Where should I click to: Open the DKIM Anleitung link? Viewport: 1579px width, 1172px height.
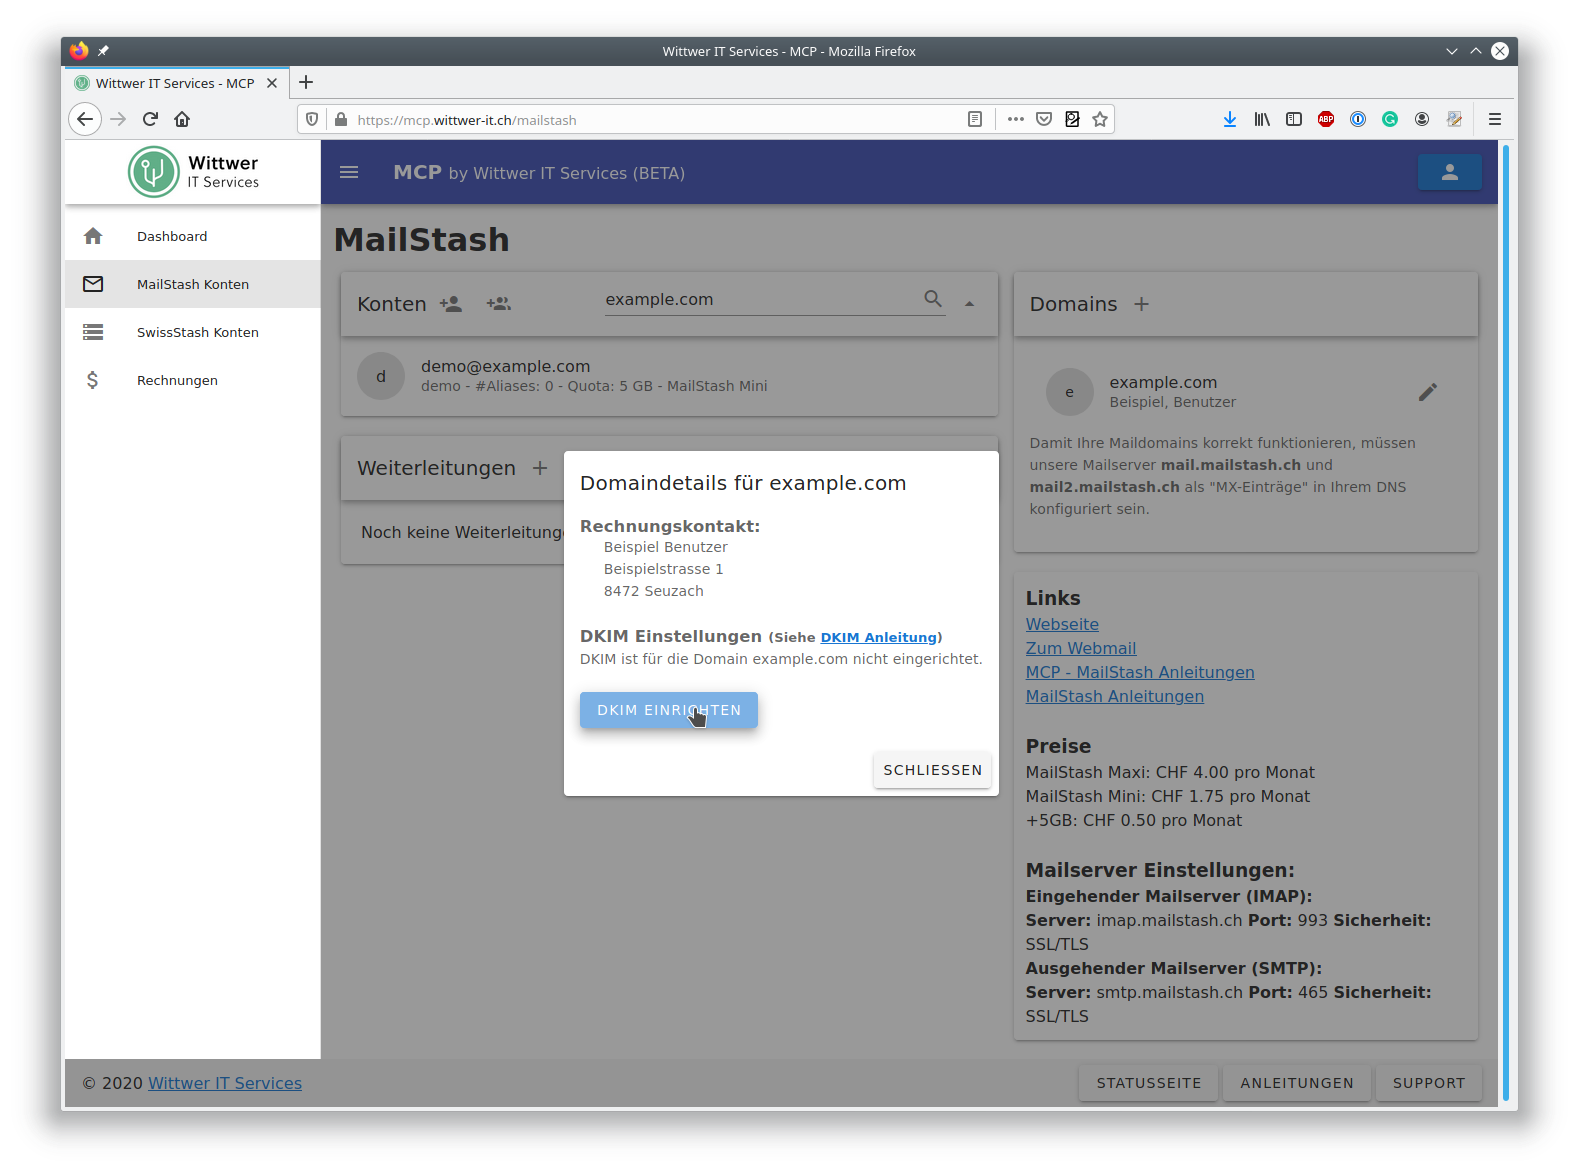879,637
